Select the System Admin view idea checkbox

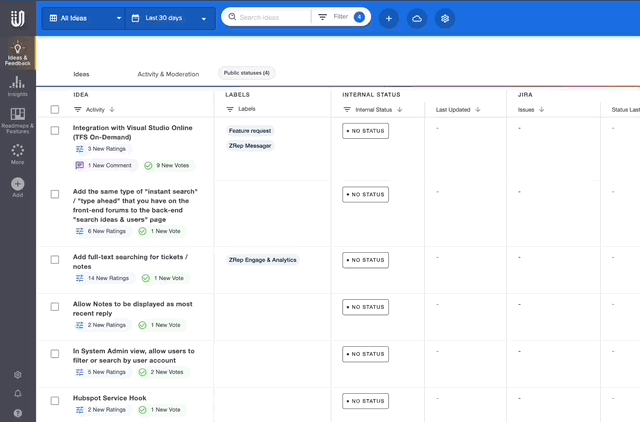55,354
